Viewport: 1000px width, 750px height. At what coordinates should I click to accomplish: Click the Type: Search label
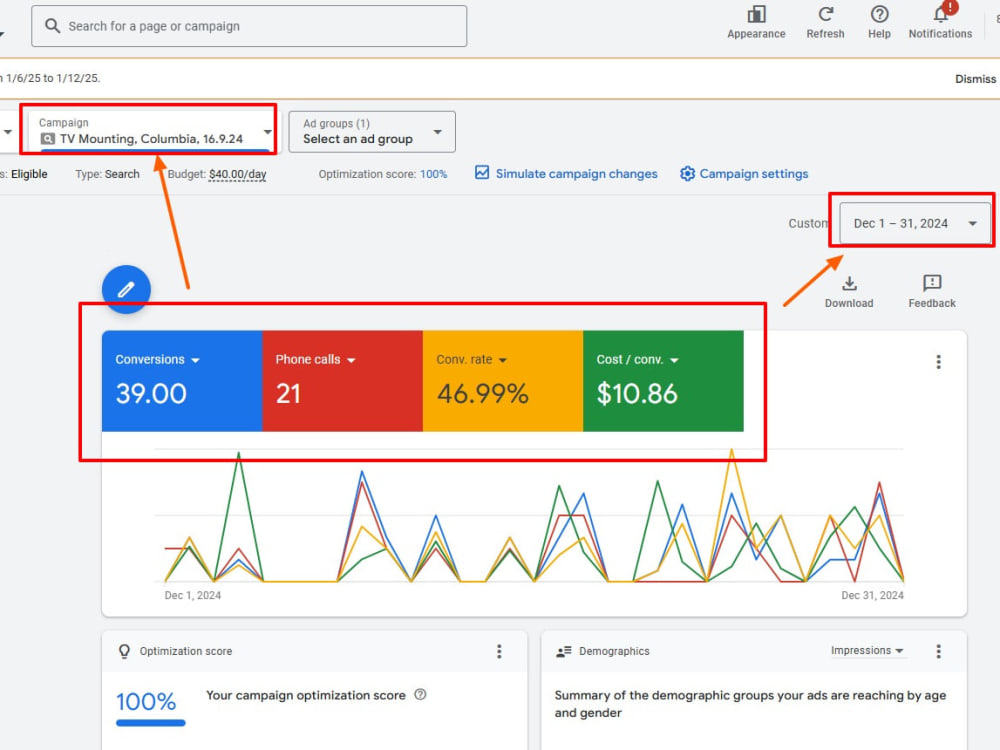click(x=107, y=174)
